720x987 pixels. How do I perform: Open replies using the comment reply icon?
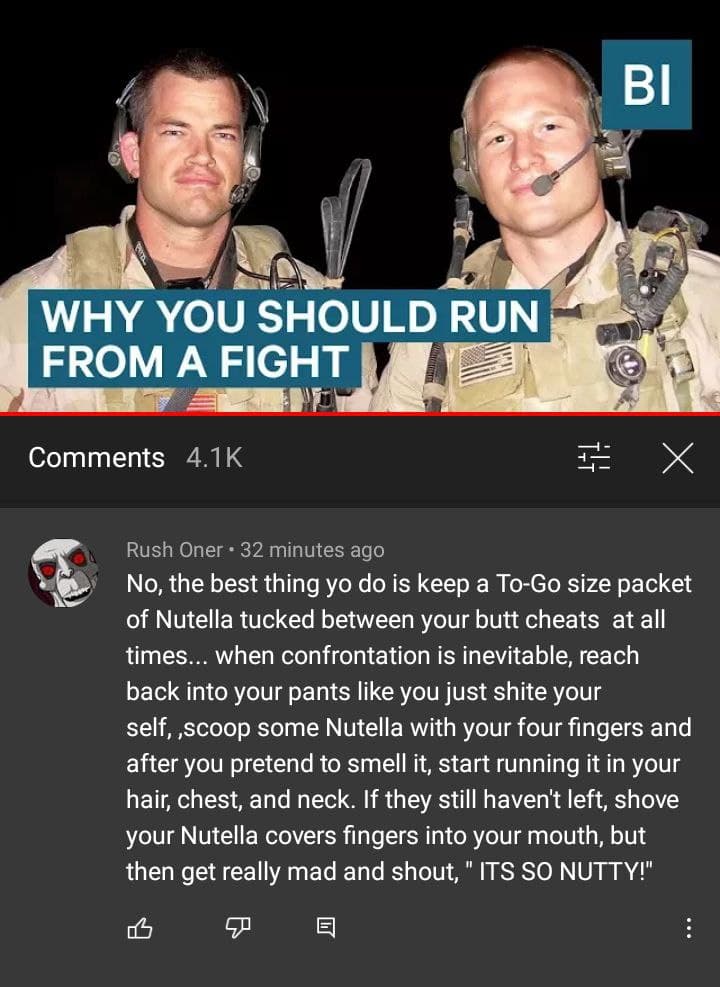pyautogui.click(x=325, y=927)
